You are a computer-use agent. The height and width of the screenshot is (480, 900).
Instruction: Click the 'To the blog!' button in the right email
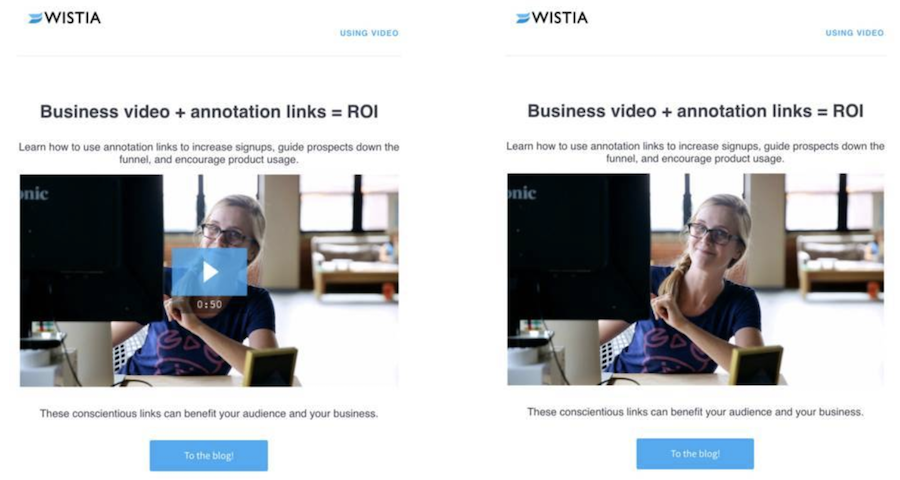coord(695,454)
